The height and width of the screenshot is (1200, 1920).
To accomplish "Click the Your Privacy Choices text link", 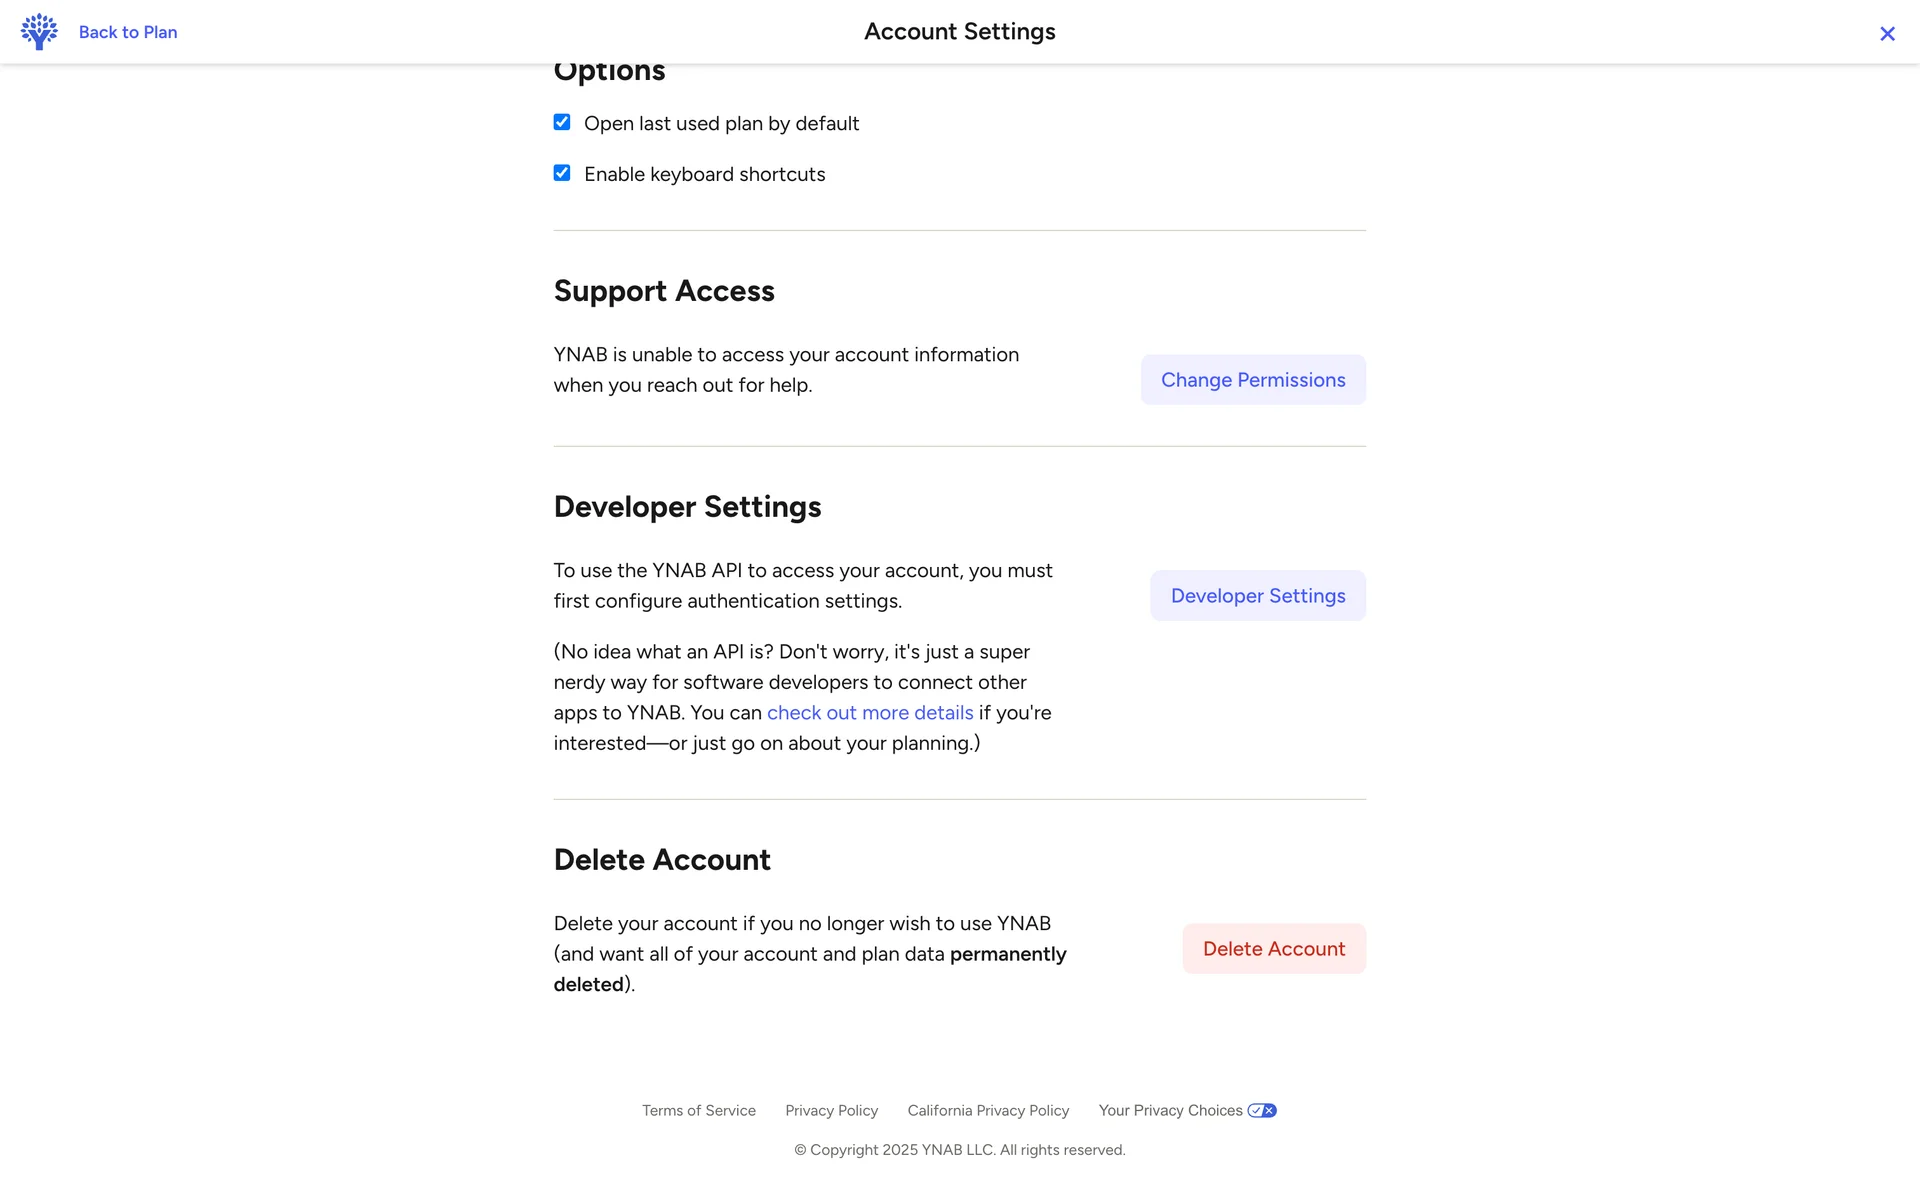I will [1170, 1110].
